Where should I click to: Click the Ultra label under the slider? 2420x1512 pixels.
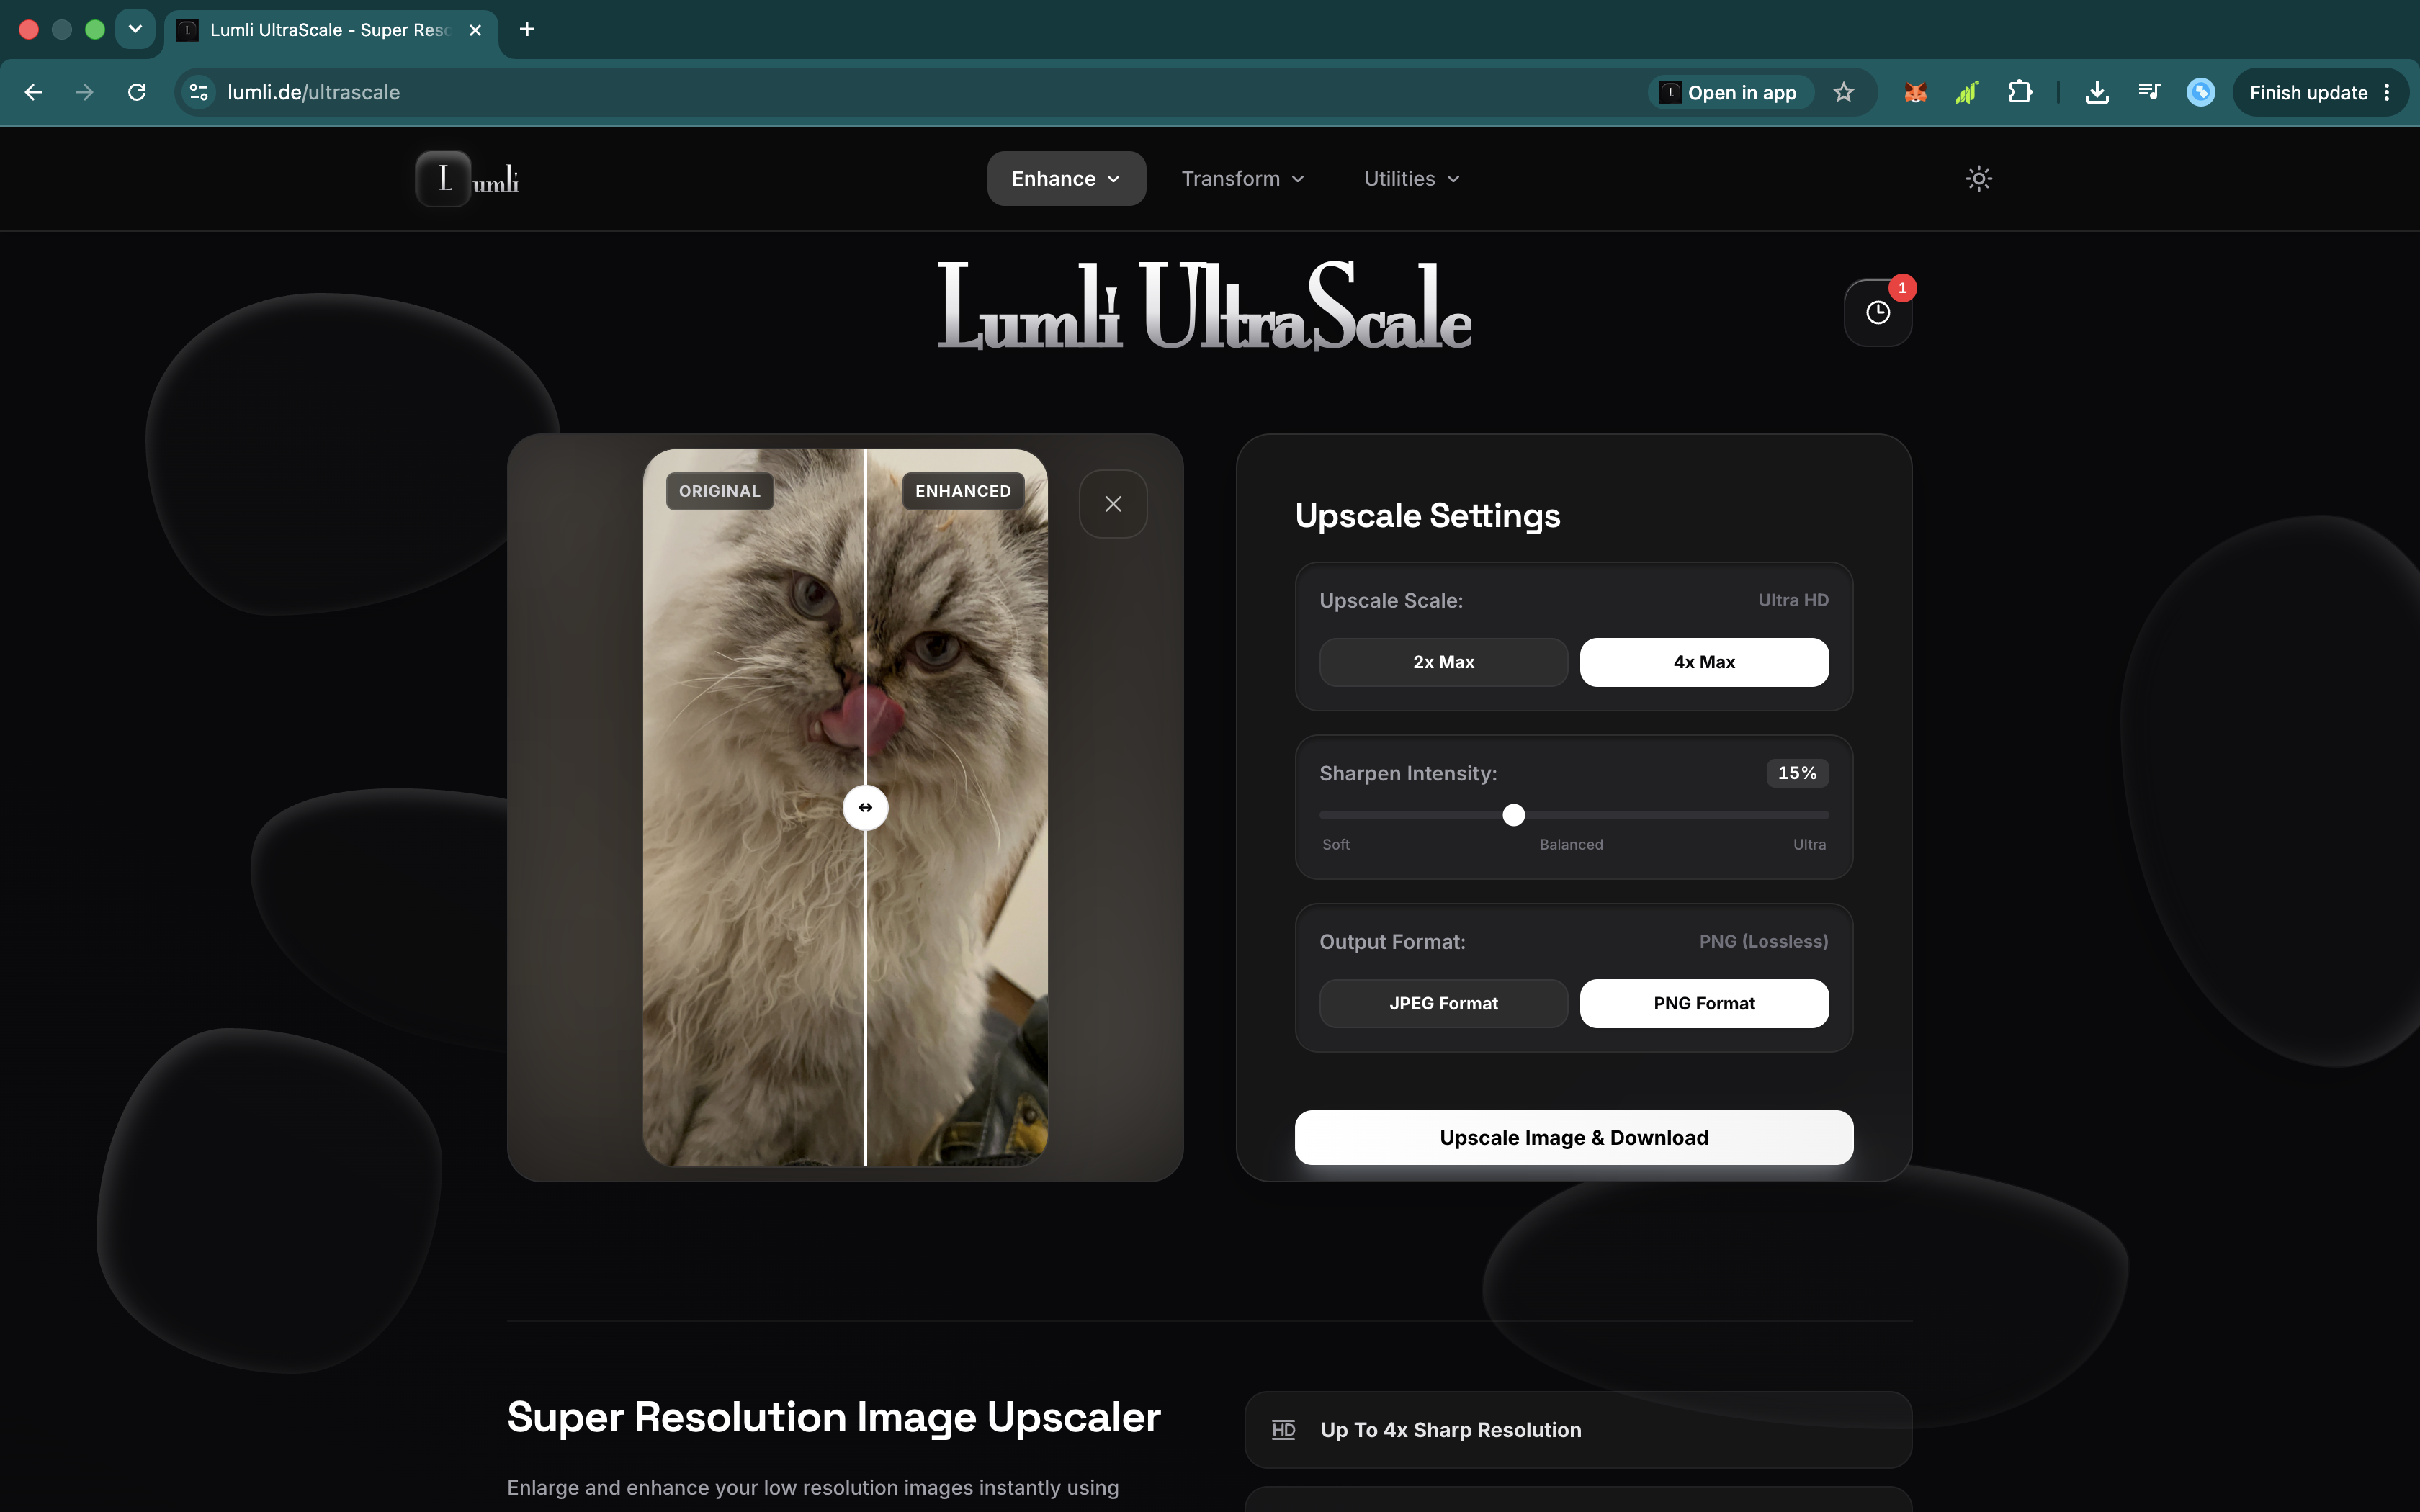coord(1809,845)
